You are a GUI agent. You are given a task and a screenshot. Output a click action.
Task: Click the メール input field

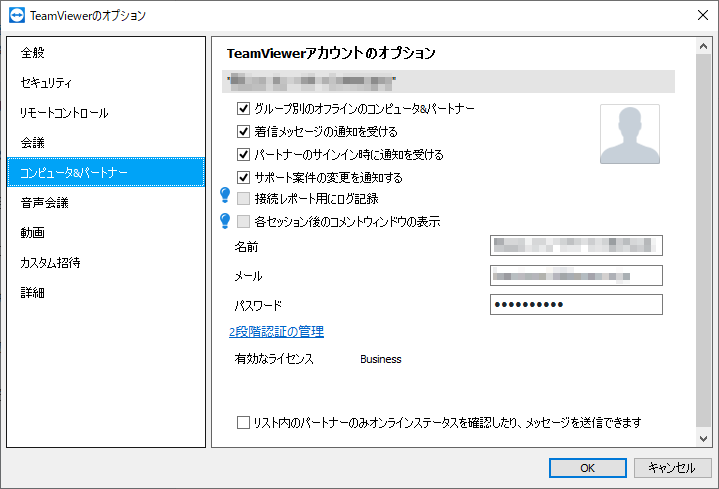pyautogui.click(x=576, y=276)
